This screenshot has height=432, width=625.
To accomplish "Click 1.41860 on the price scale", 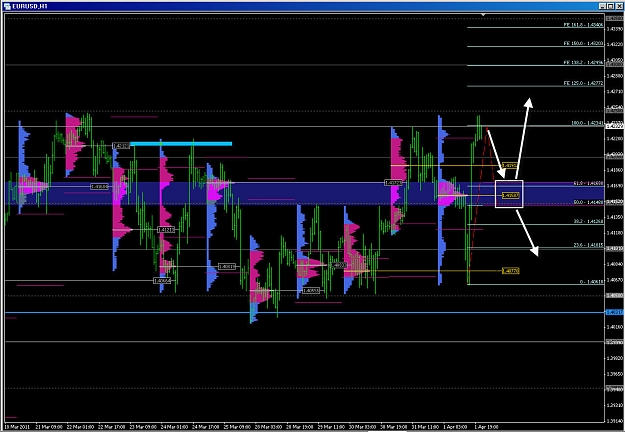I will (615, 170).
